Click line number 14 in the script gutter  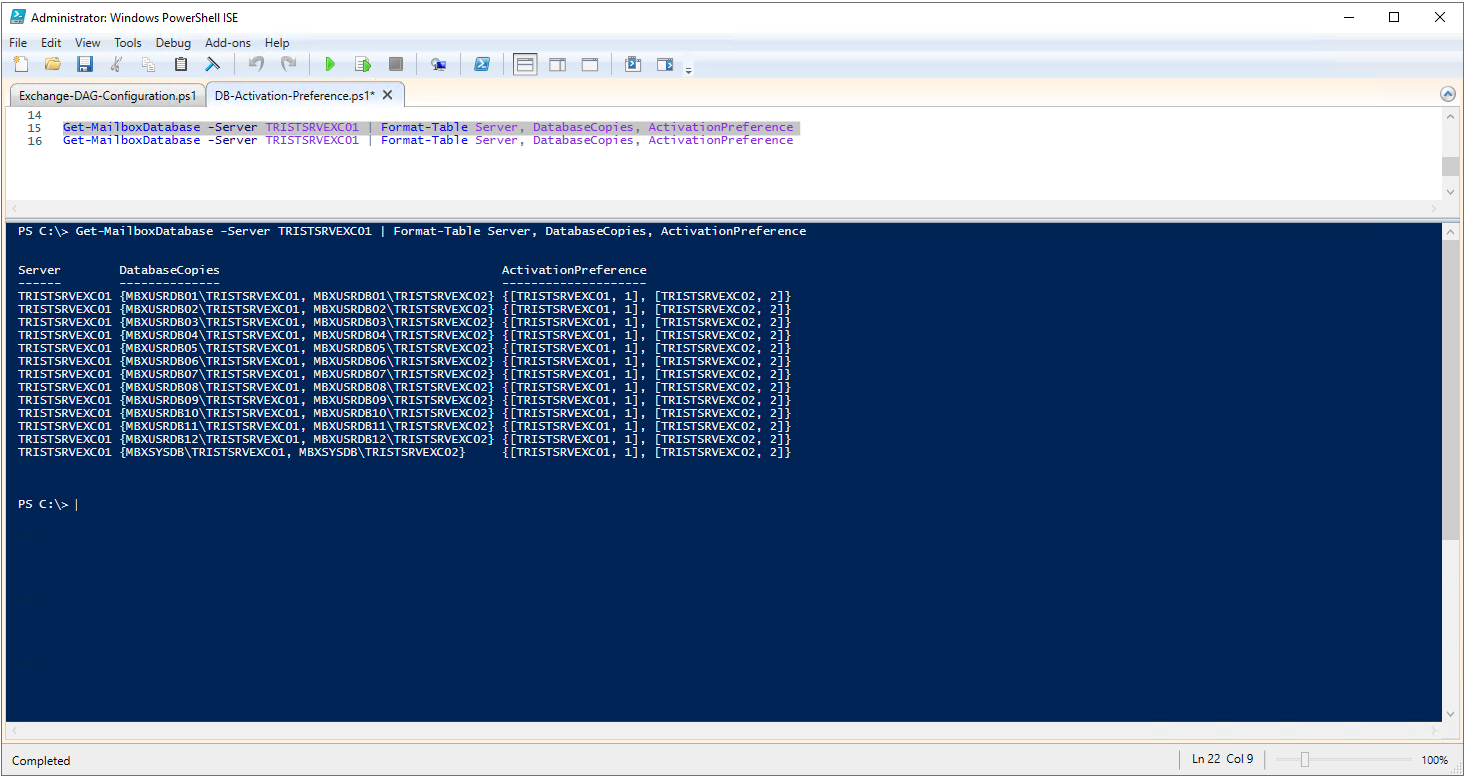[x=35, y=115]
